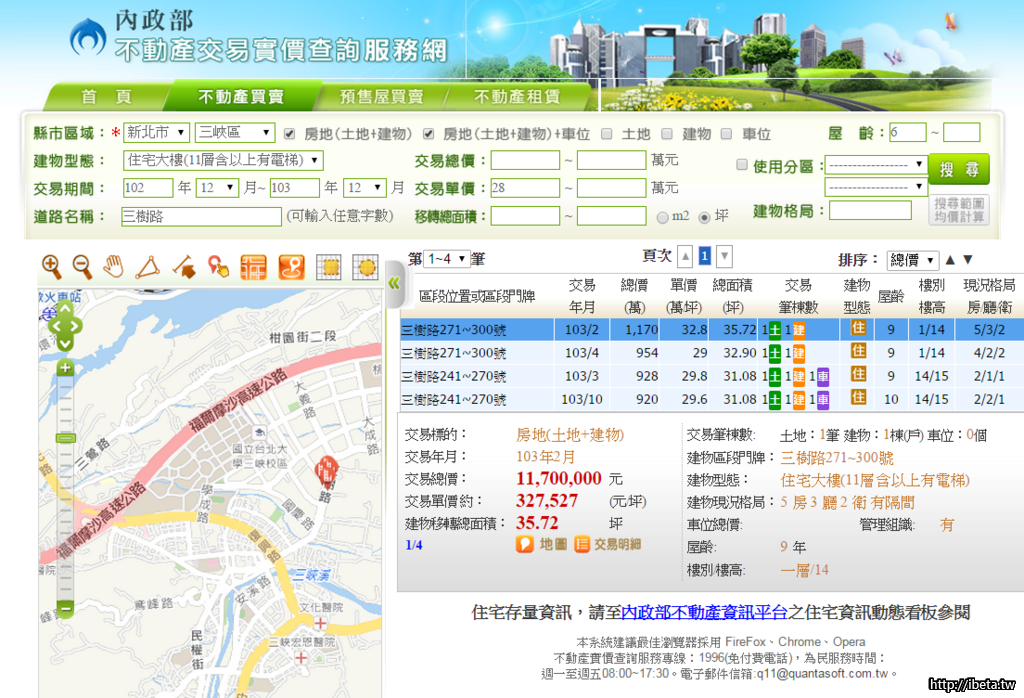Expand the 排序 總價 sort dropdown
Screen dimensions: 1024x698
point(912,260)
